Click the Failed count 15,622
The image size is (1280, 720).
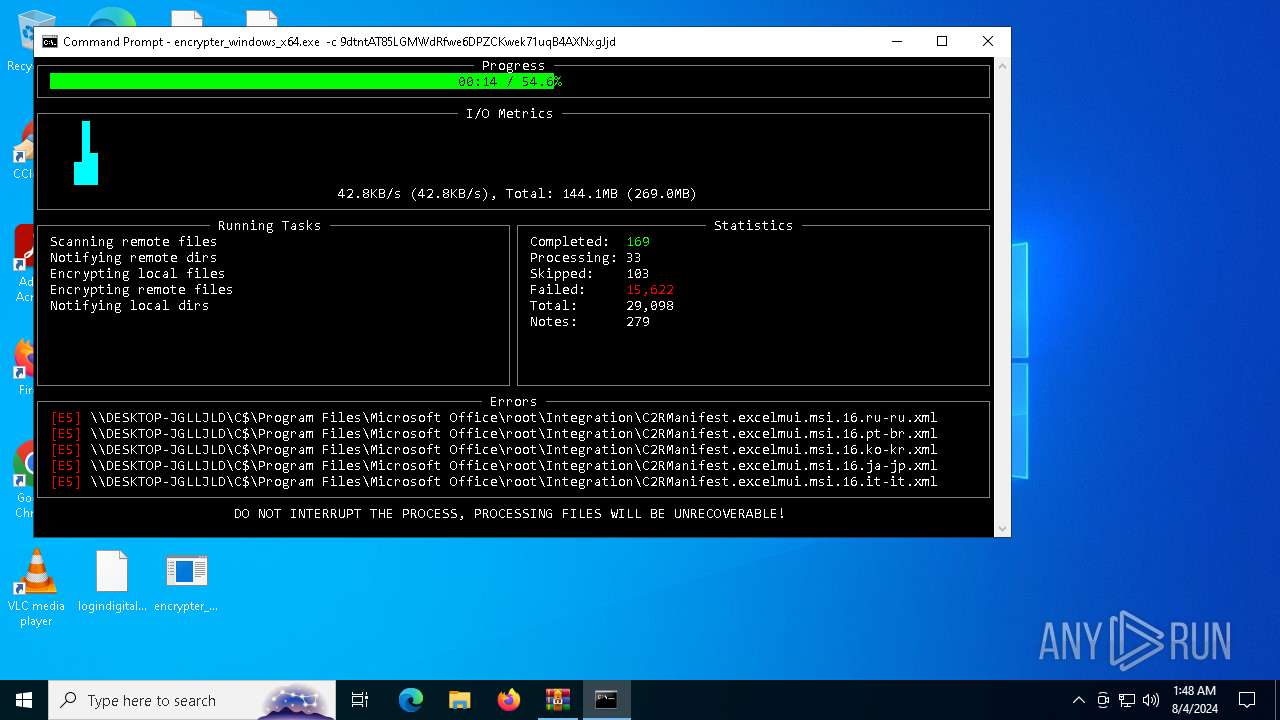650,289
